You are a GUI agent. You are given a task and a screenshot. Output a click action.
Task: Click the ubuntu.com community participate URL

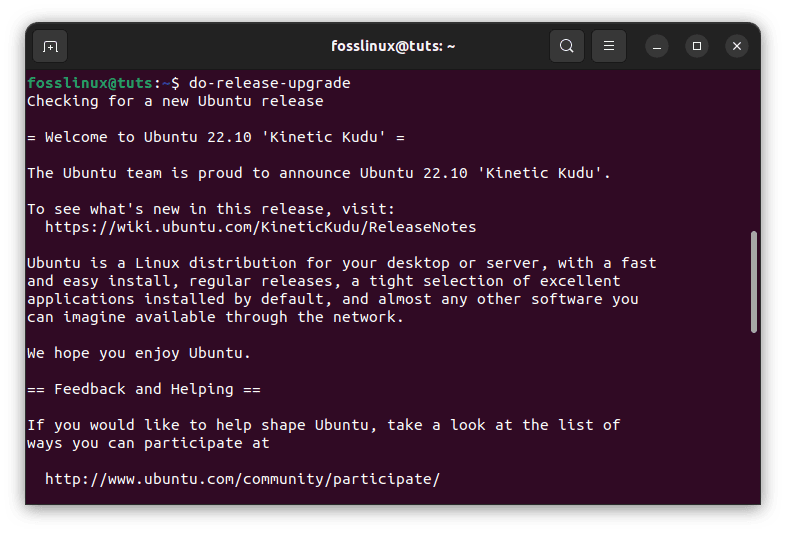pos(243,479)
